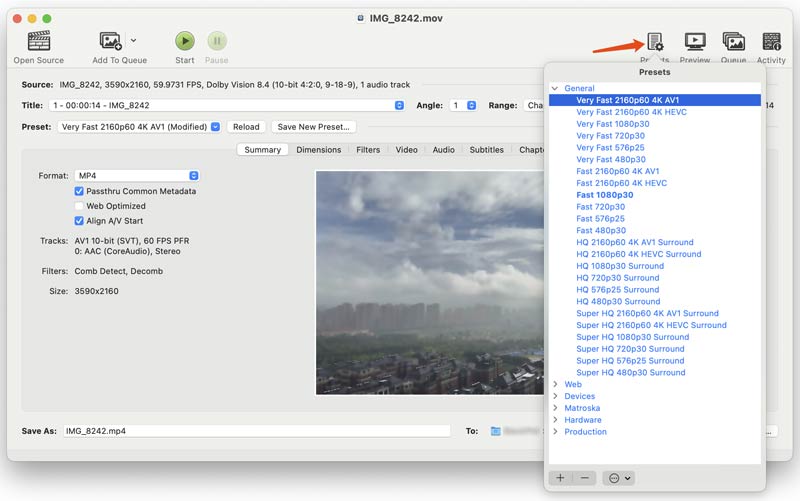This screenshot has width=800, height=501.
Task: Click the Save As filename field
Action: click(257, 431)
